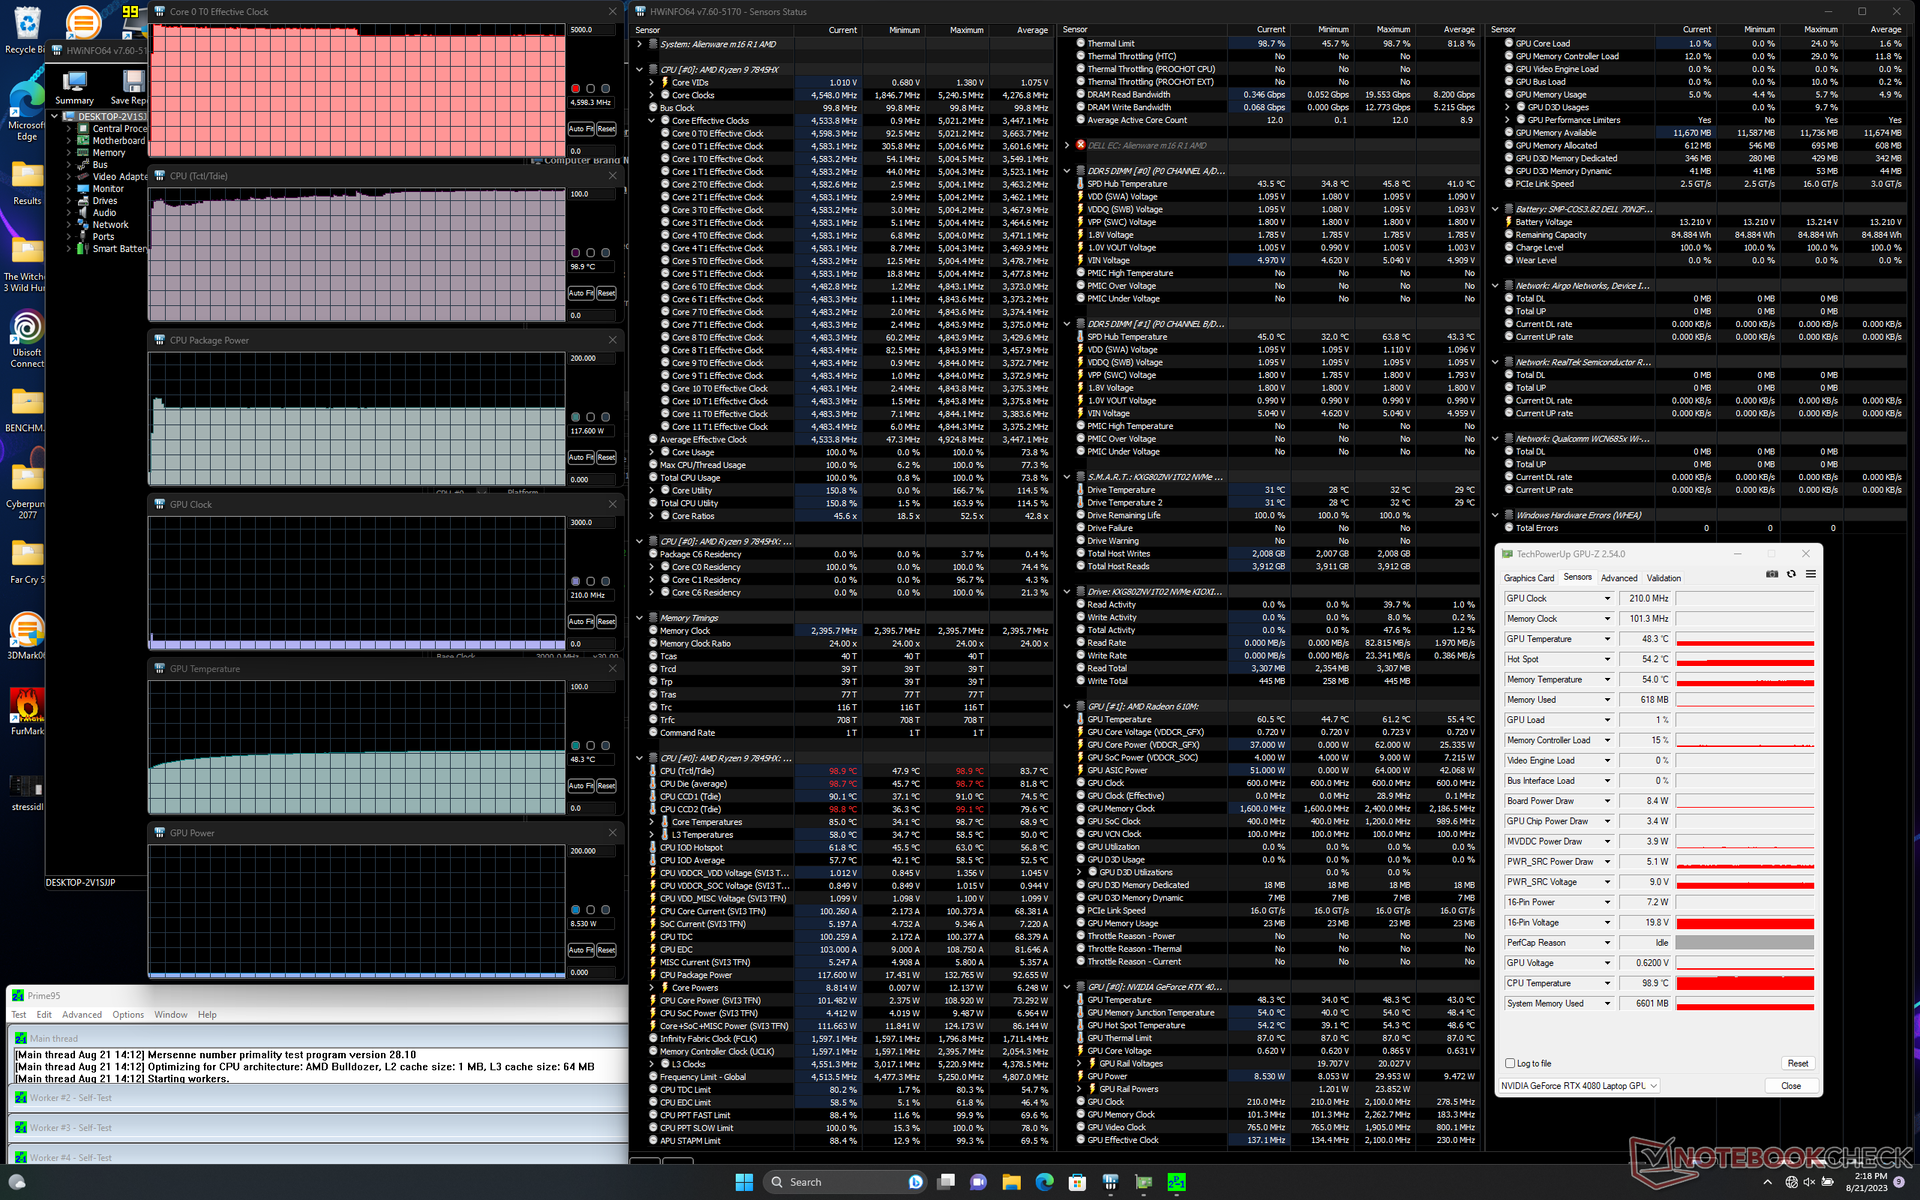Collapse CPU AMD Ryzen 9 7845HX sensor group
The image size is (1920, 1200).
click(x=640, y=70)
